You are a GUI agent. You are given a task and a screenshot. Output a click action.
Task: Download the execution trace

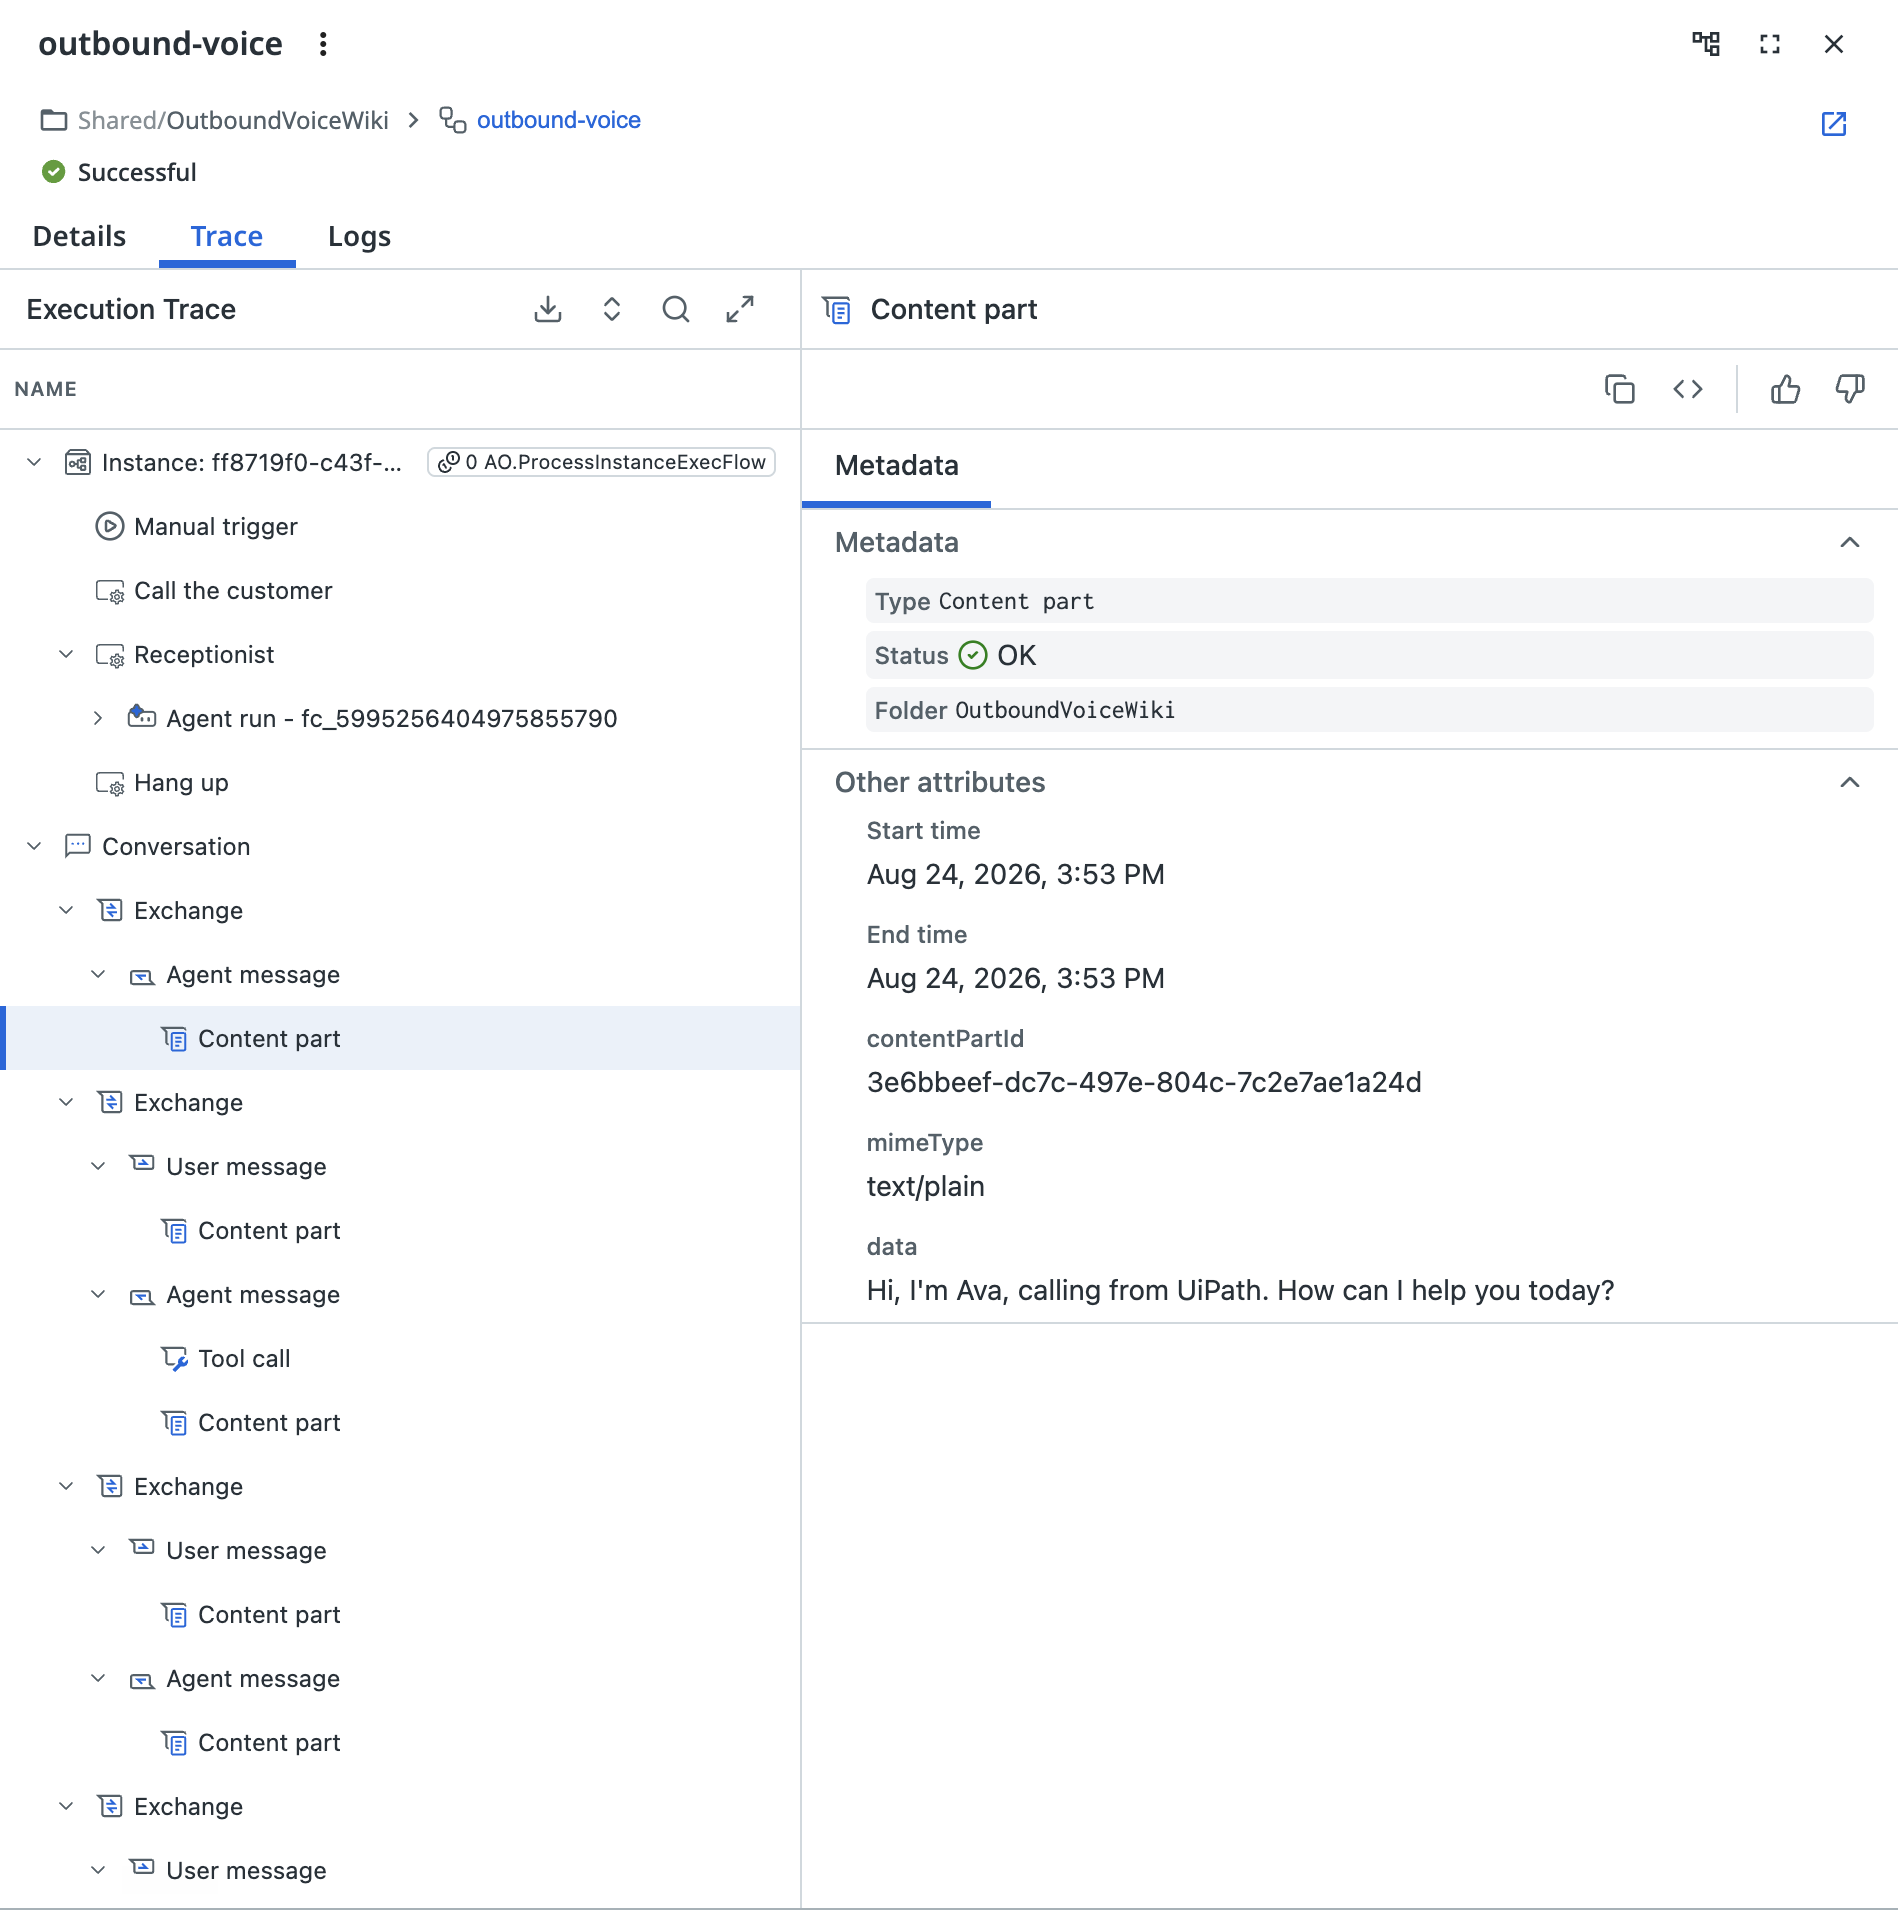(x=548, y=309)
